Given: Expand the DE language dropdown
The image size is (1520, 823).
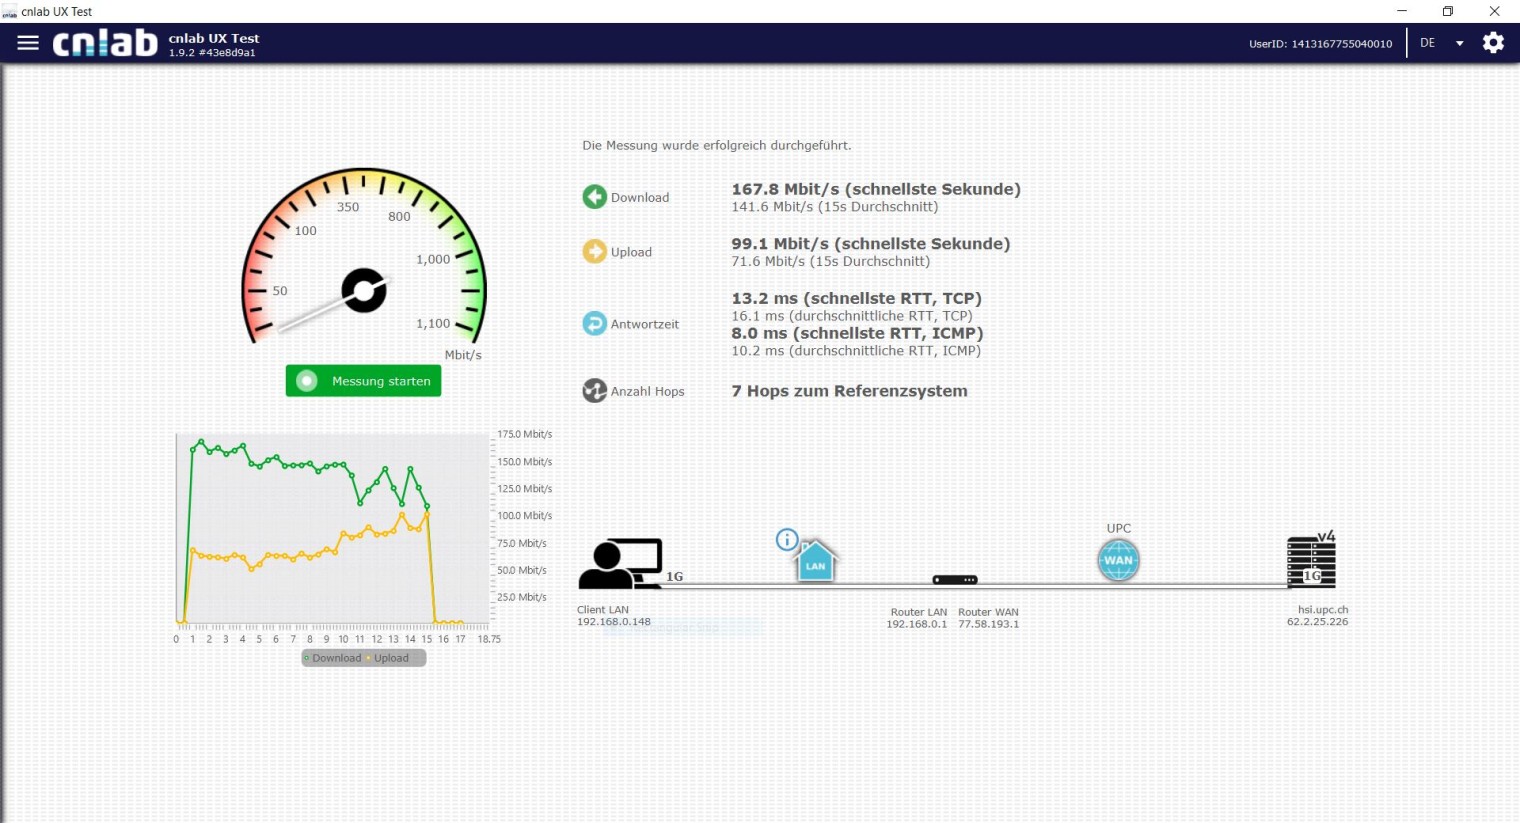Looking at the screenshot, I should [1428, 43].
